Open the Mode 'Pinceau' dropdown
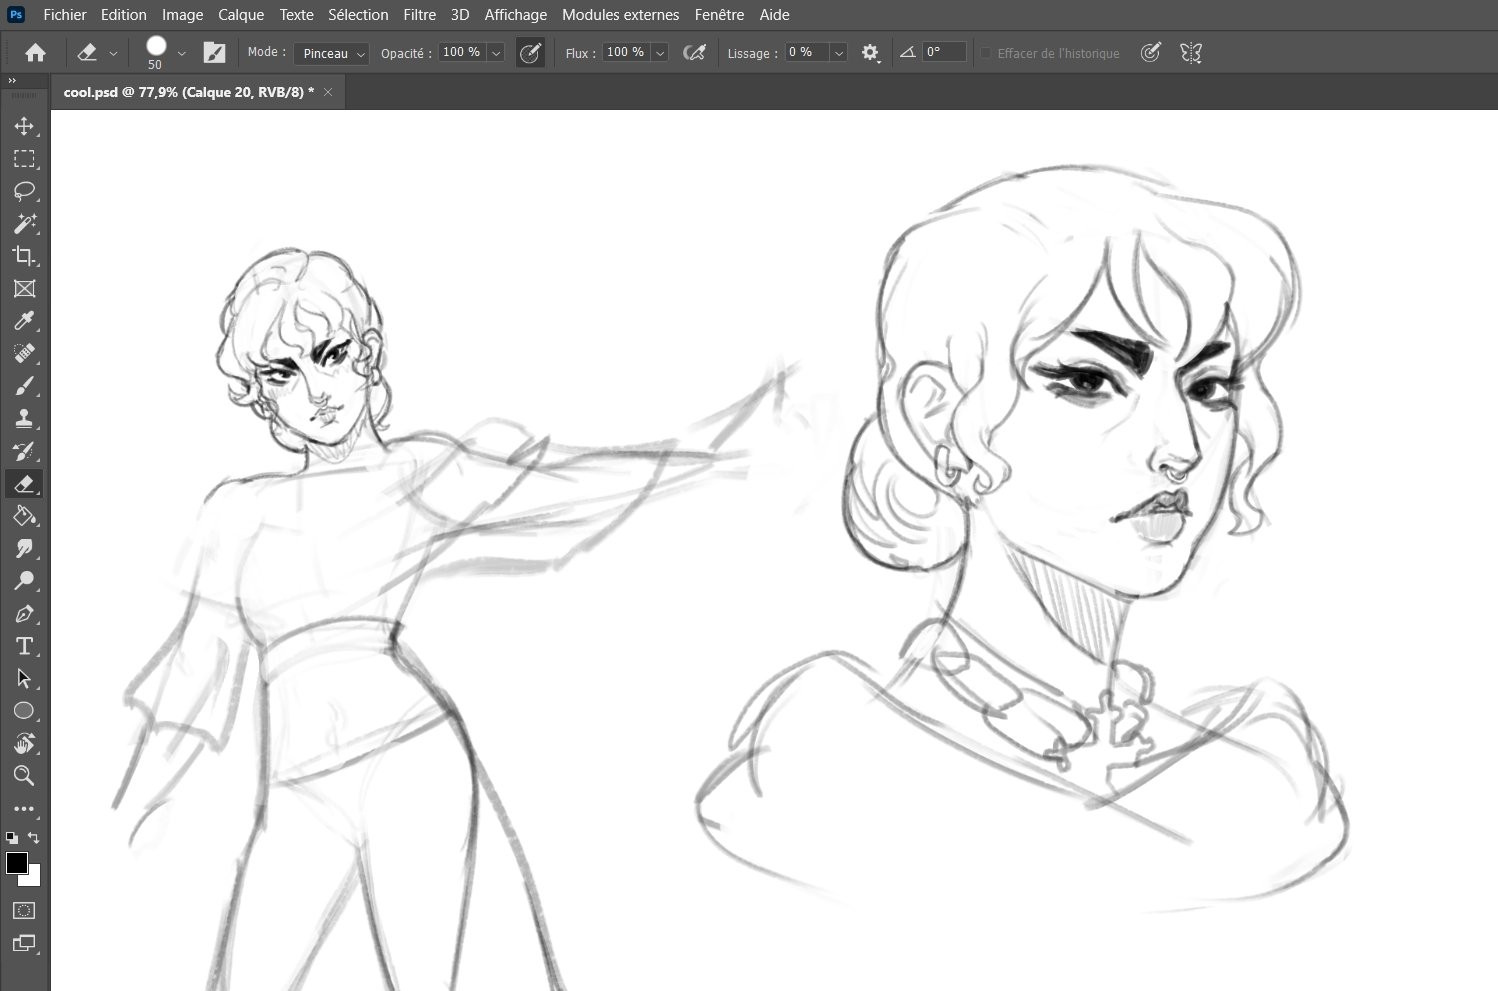The width and height of the screenshot is (1498, 991). tap(332, 53)
